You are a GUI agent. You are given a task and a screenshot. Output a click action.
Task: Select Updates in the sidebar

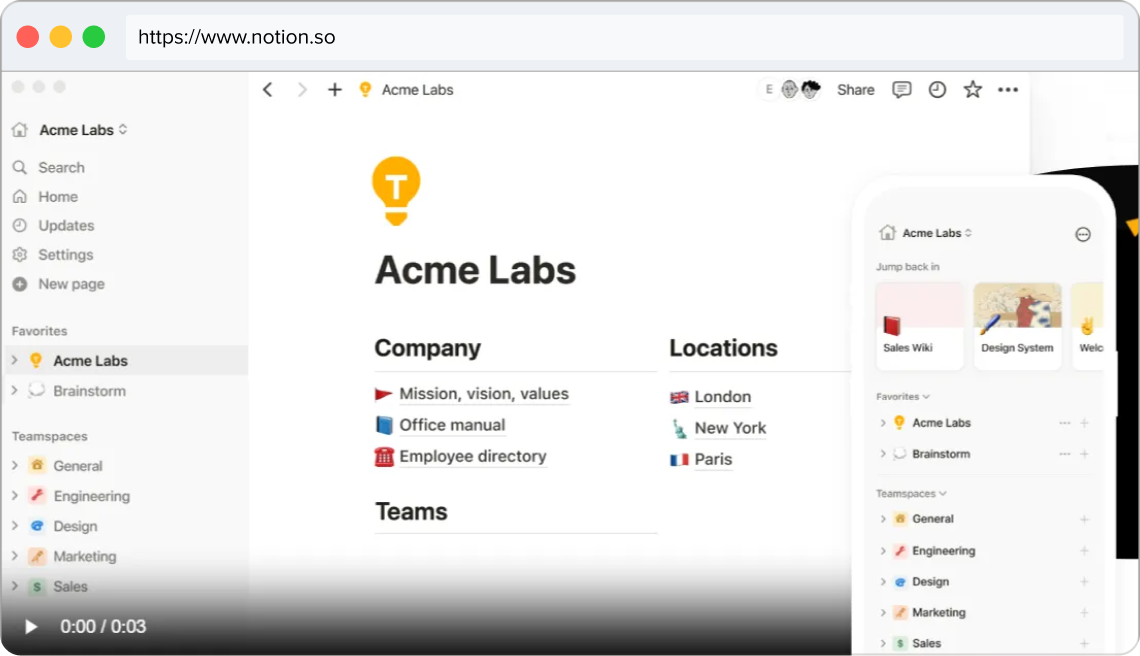(66, 225)
